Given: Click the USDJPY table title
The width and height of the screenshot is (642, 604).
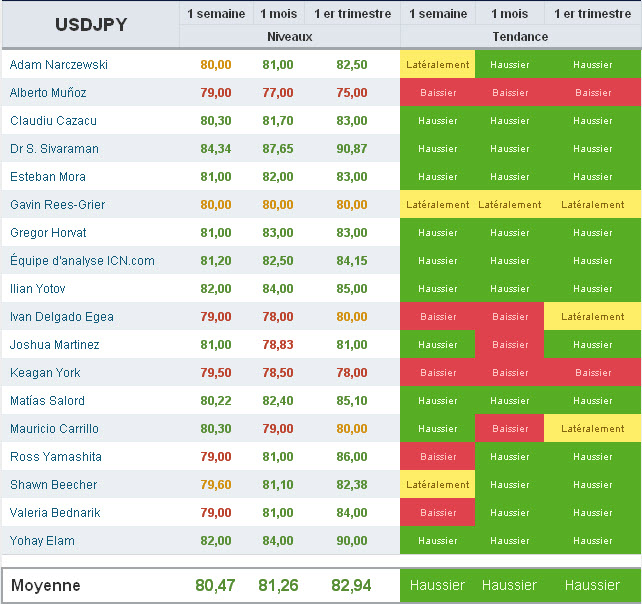Looking at the screenshot, I should tap(91, 25).
